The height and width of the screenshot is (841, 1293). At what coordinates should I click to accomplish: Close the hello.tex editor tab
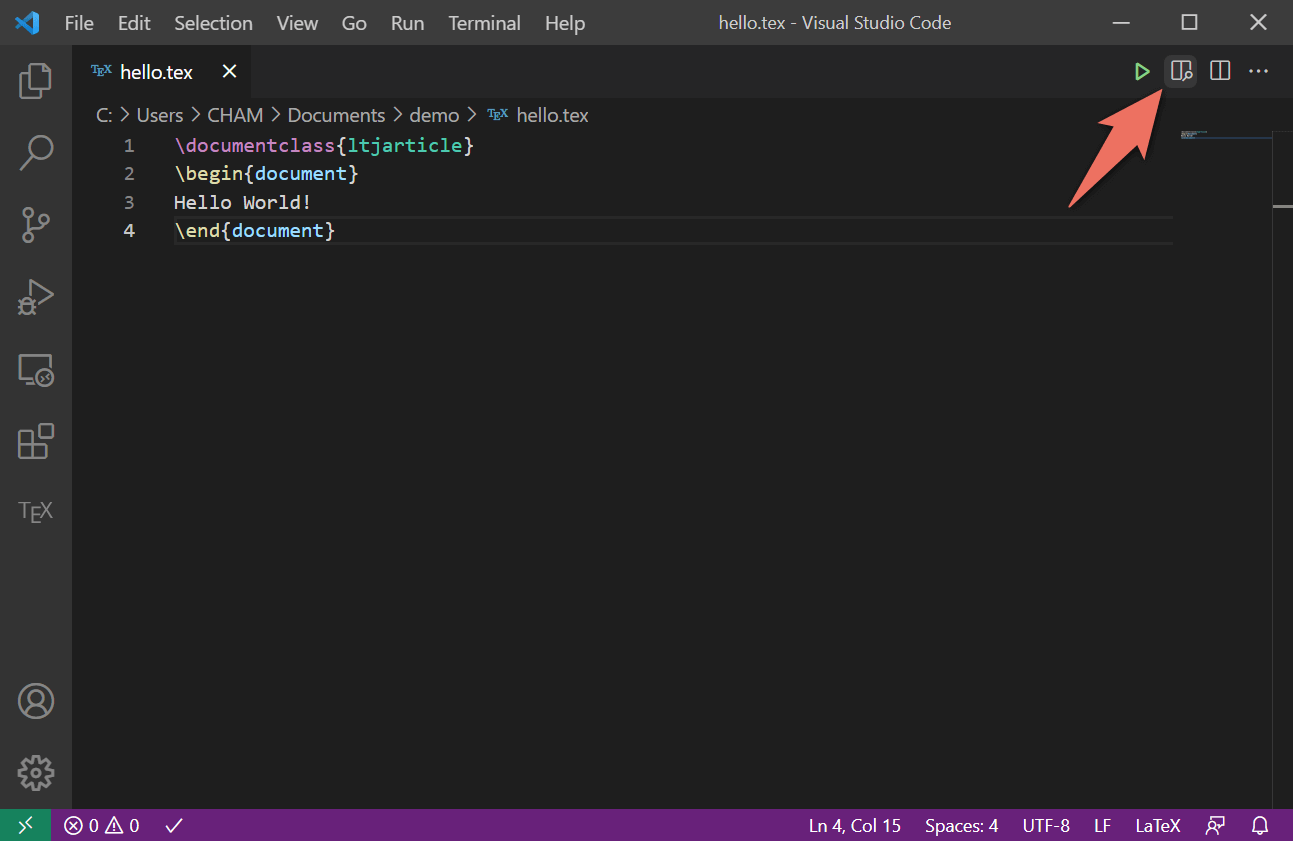pos(229,72)
